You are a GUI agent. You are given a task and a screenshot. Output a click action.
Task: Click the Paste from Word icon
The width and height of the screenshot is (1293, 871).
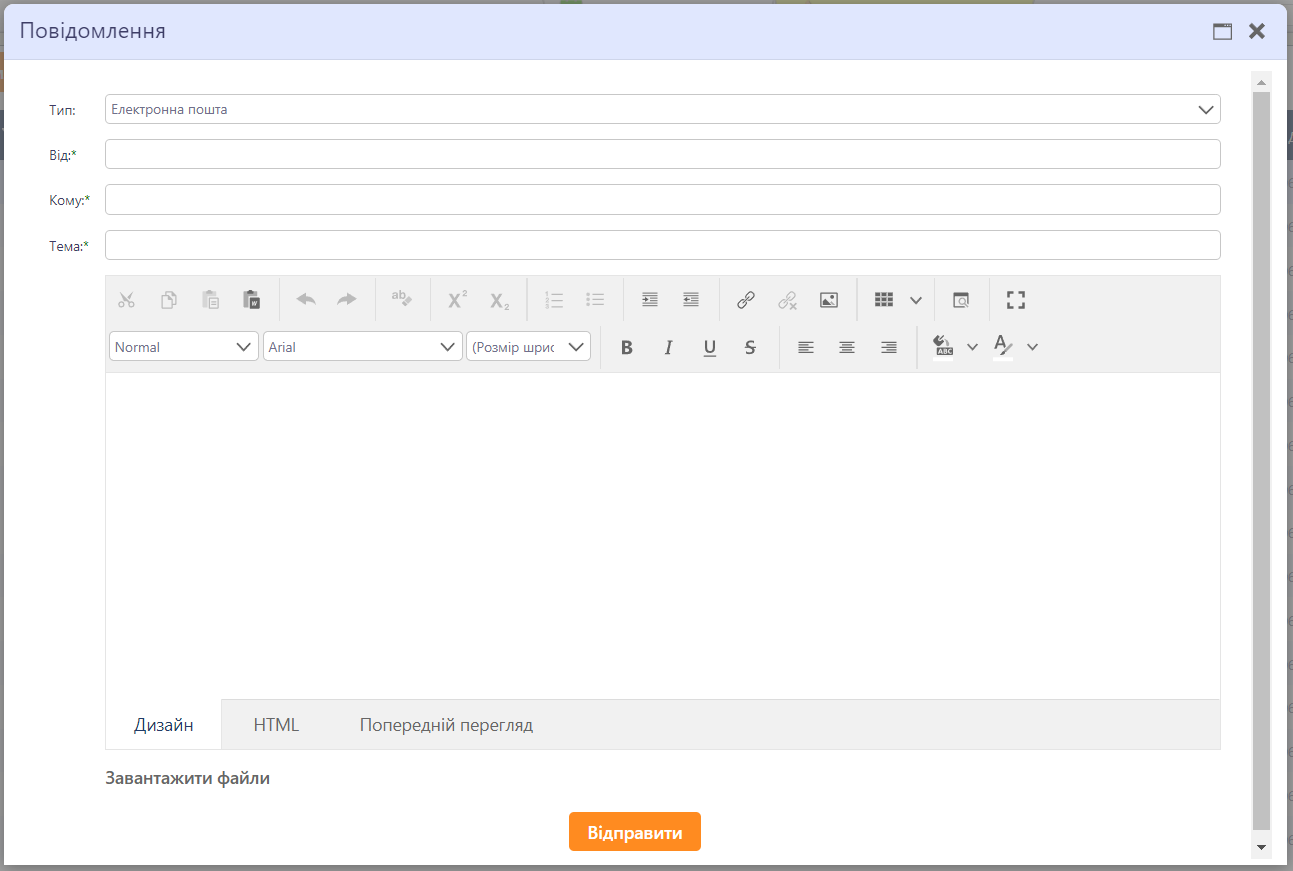point(251,300)
